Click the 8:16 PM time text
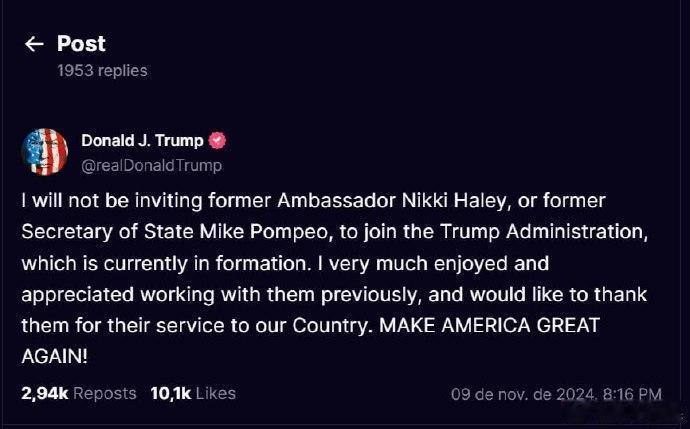Screen dimensions: 690x429 (x=632, y=394)
